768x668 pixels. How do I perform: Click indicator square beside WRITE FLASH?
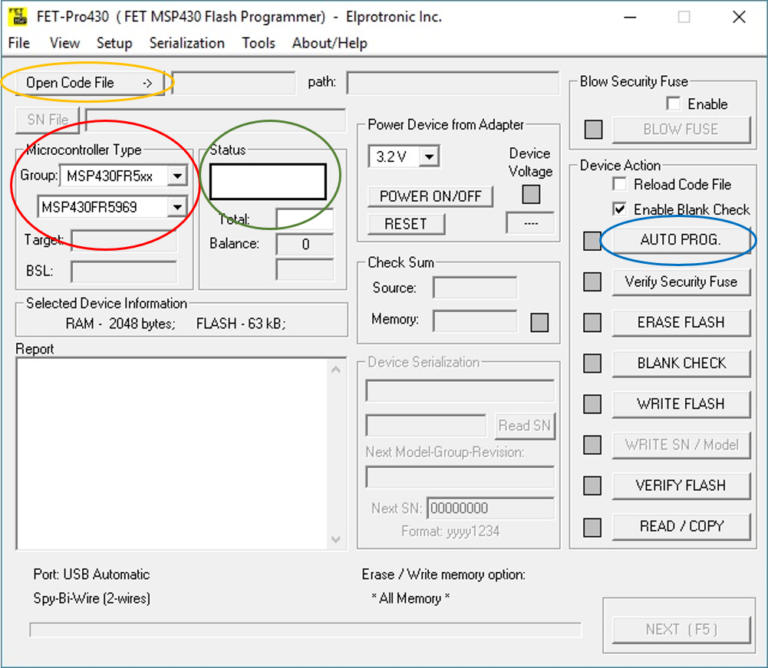click(x=592, y=404)
